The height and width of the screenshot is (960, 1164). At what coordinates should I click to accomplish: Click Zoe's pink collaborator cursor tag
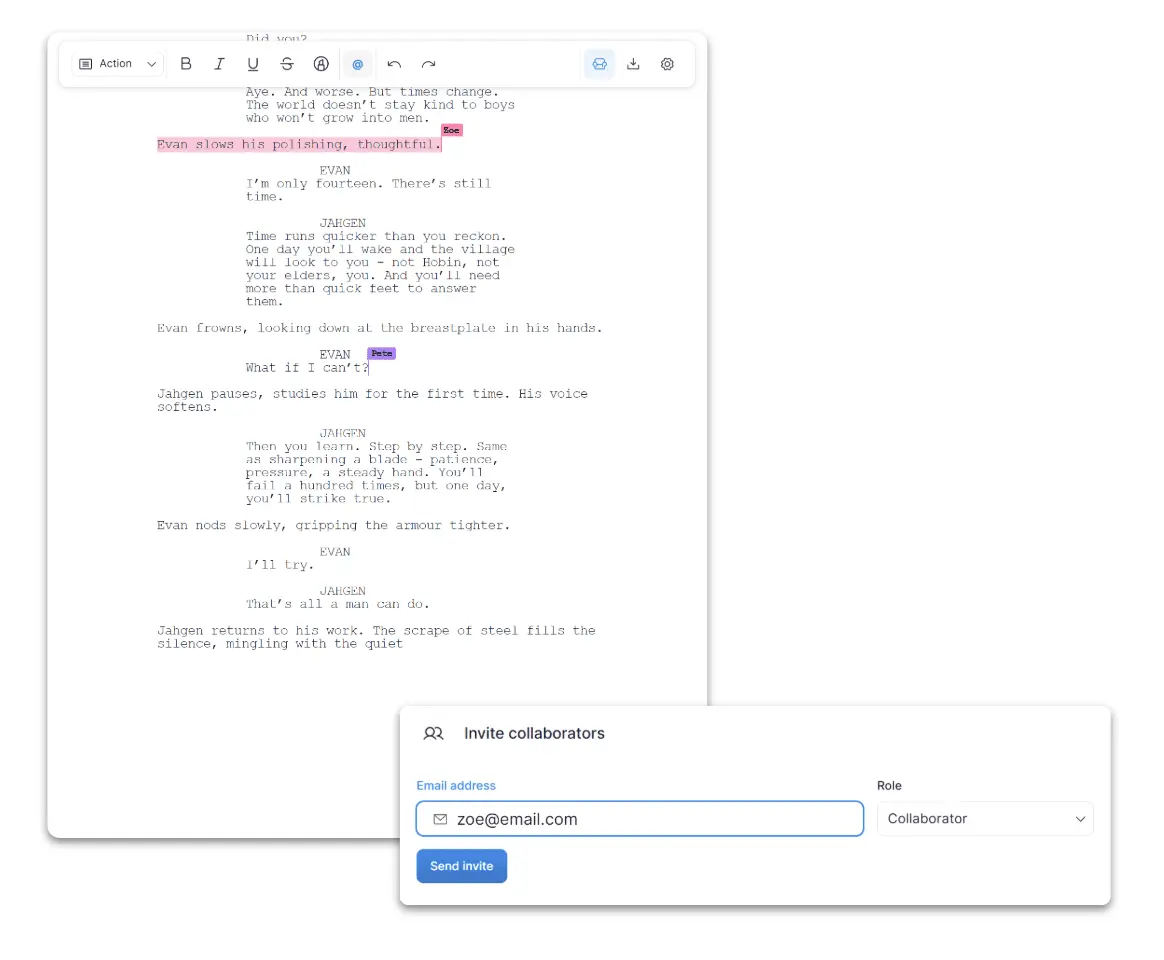[x=452, y=130]
